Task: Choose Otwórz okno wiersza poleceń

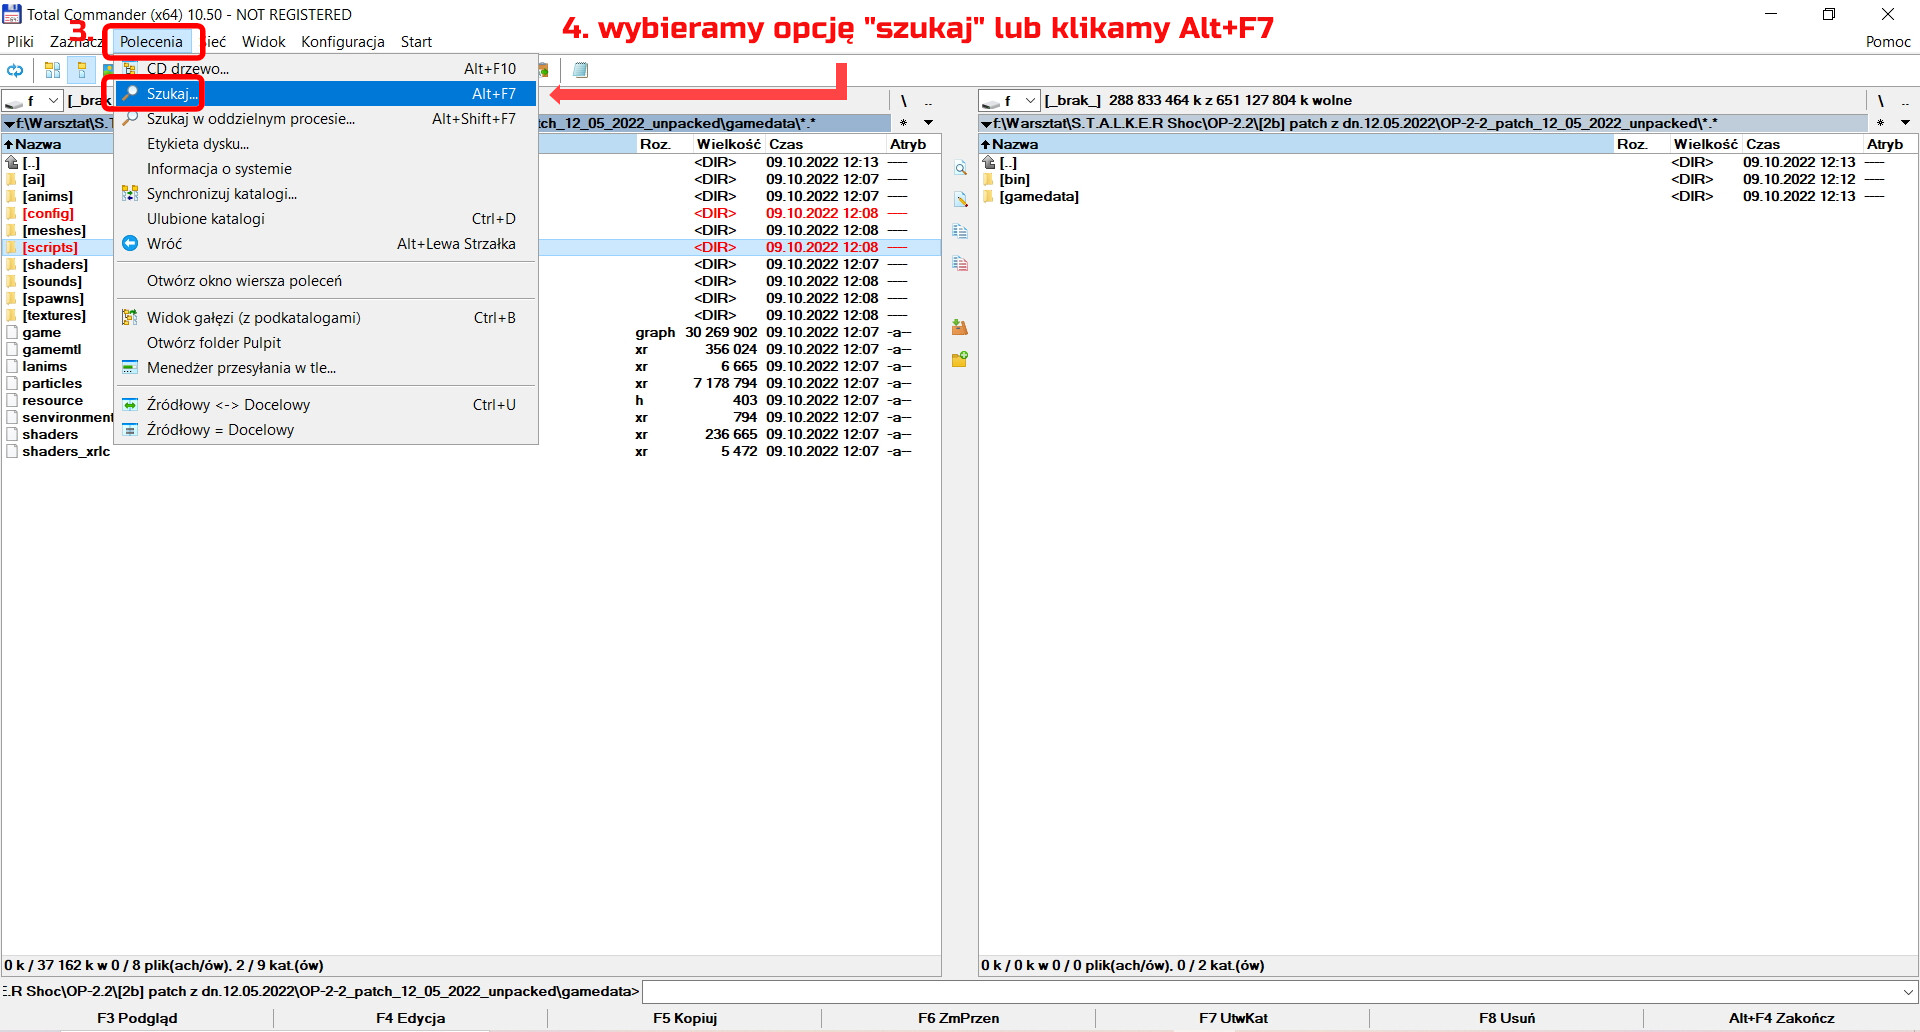Action: pyautogui.click(x=326, y=281)
